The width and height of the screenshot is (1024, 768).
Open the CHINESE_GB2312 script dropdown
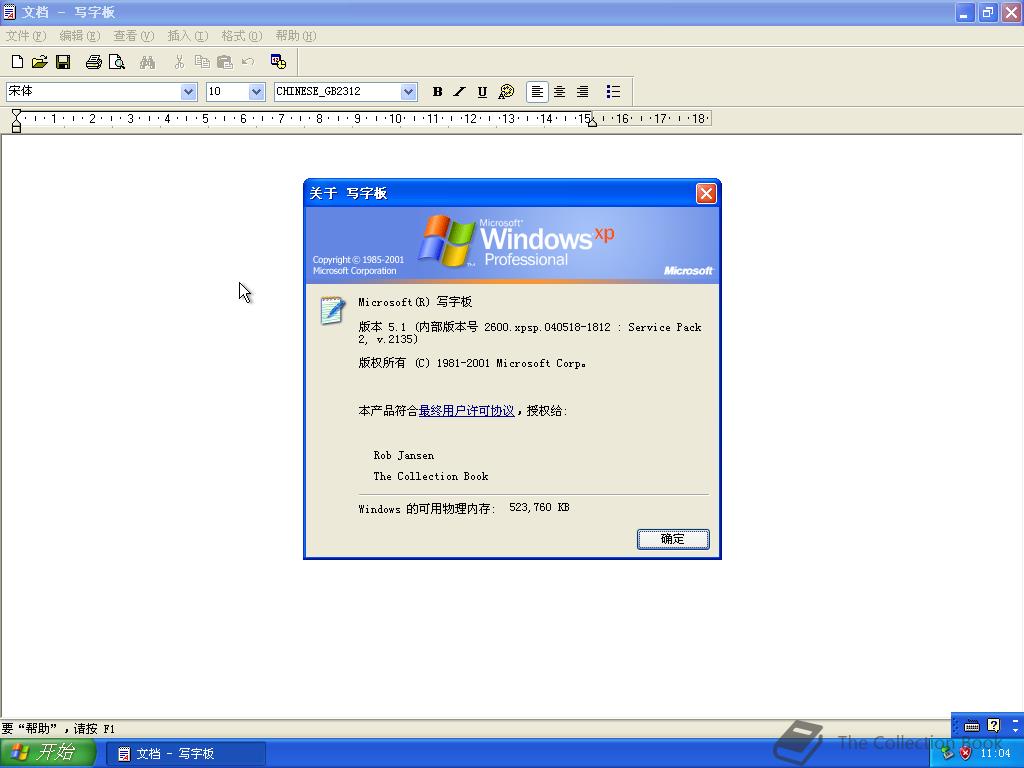click(408, 91)
